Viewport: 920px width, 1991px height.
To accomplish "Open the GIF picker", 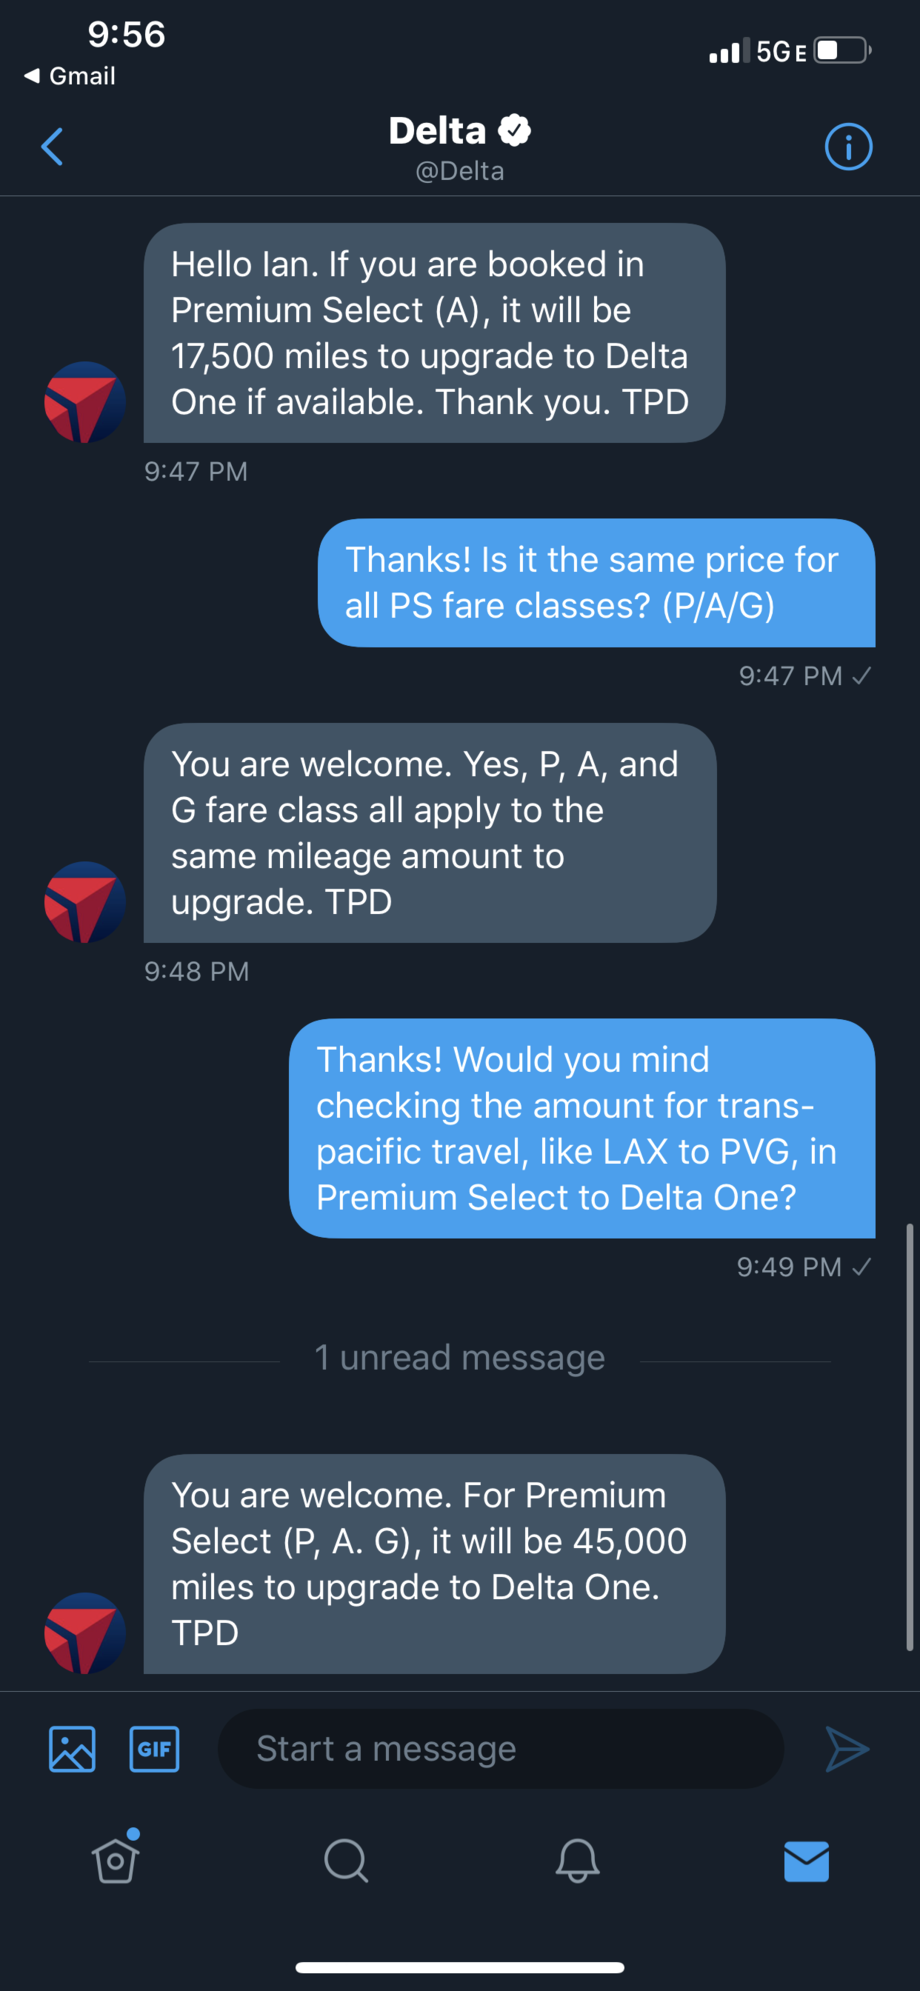I will point(154,1749).
